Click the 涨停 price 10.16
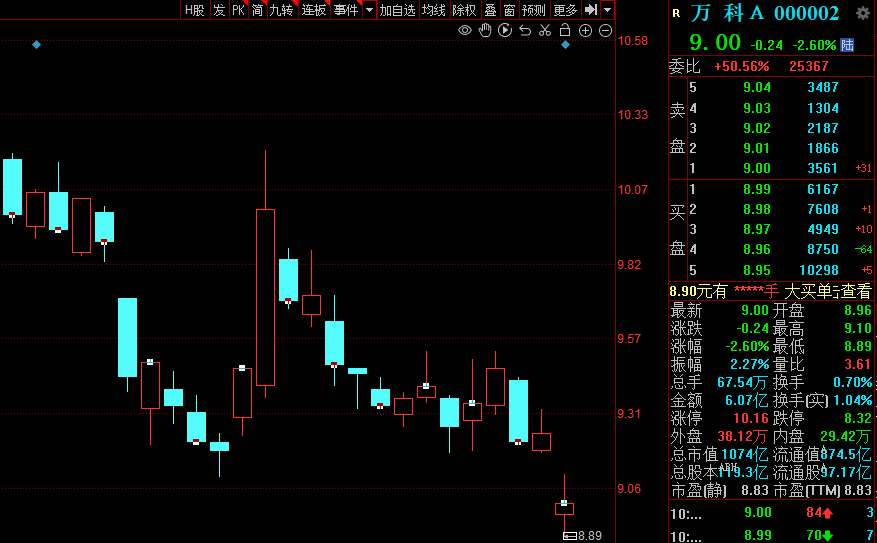This screenshot has height=543, width=877. click(751, 418)
